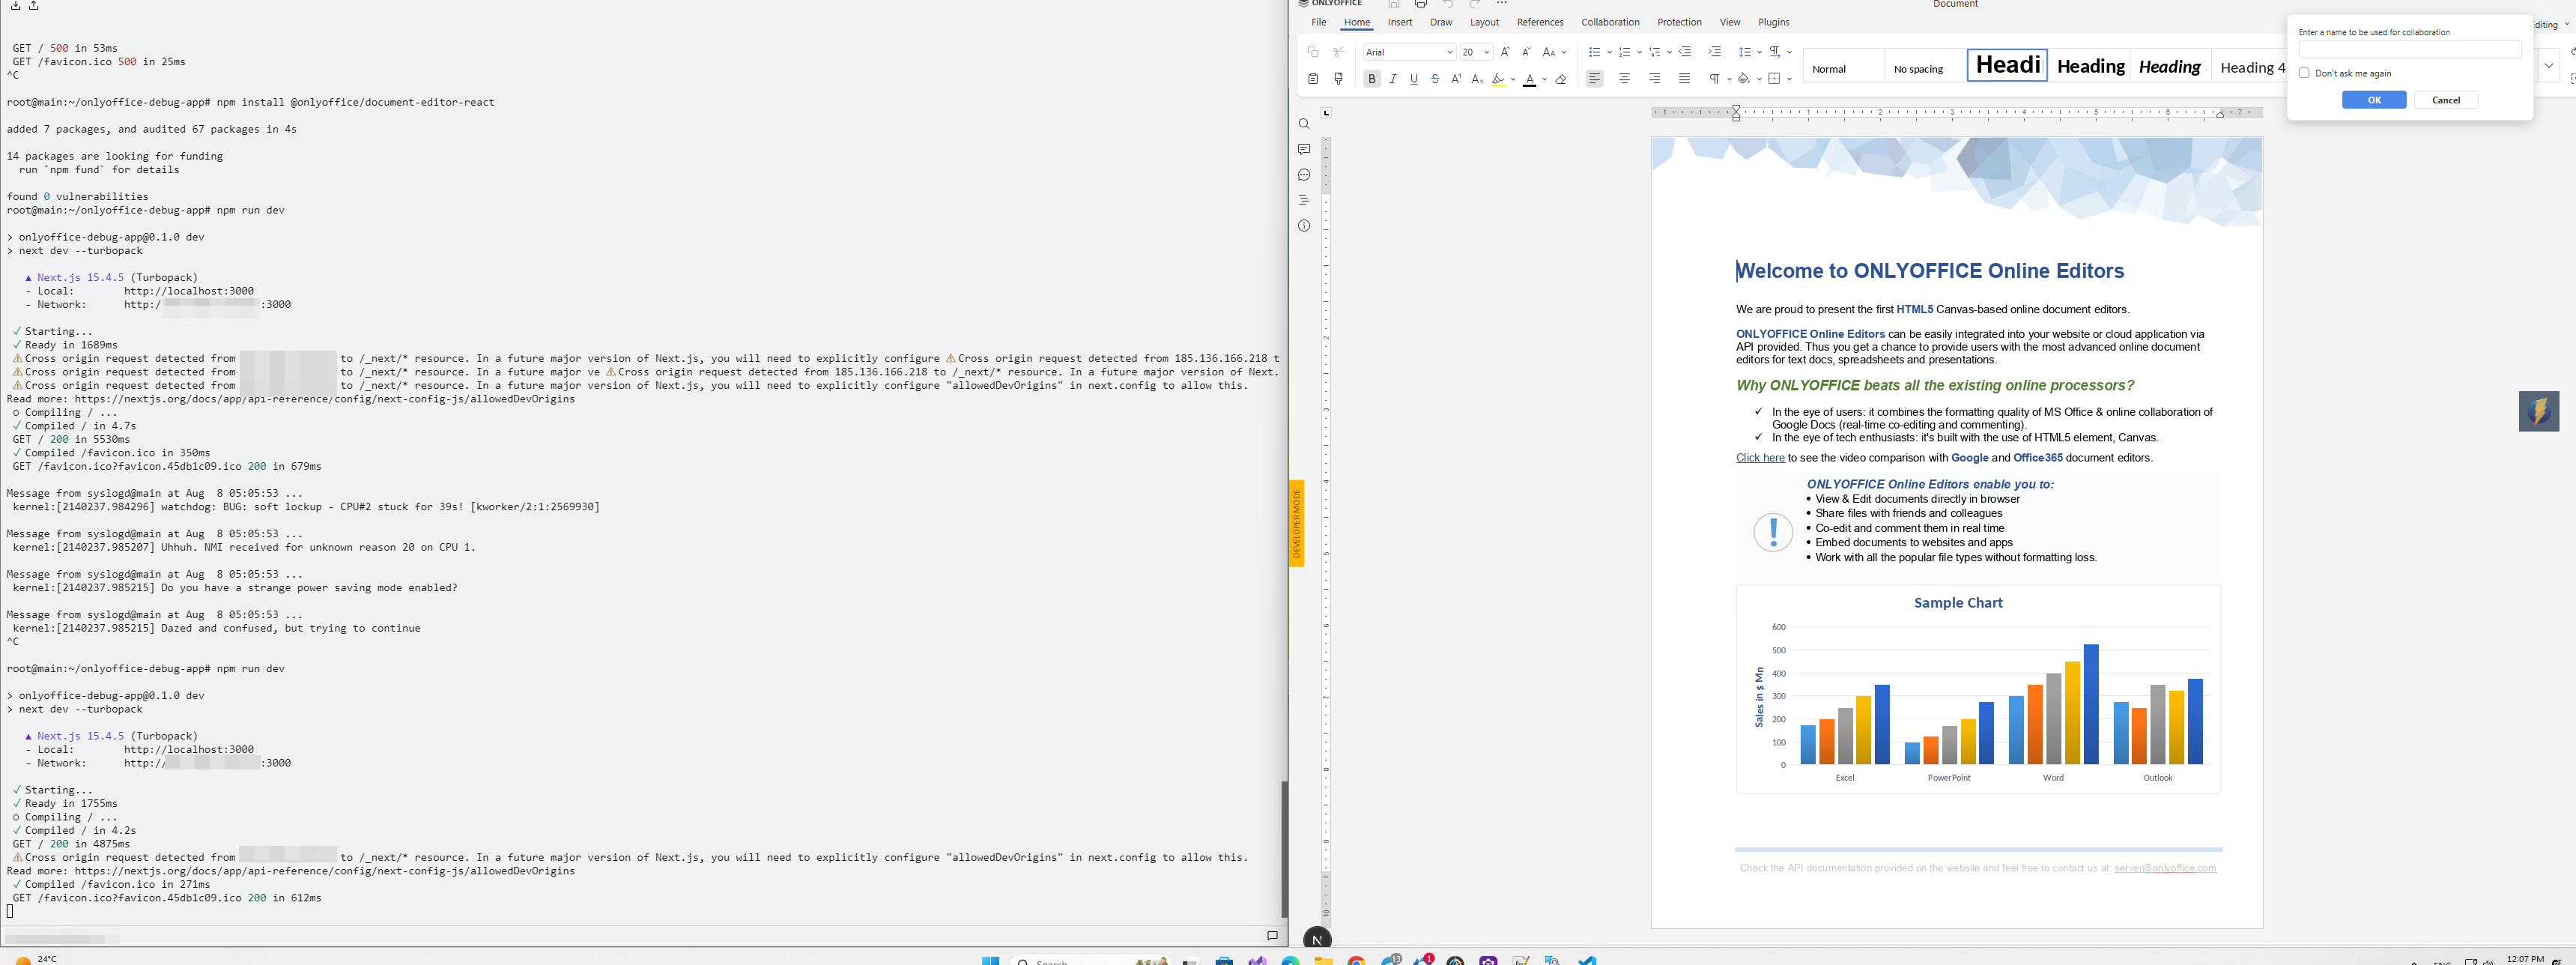Apply Subscript formatting

coord(1477,79)
